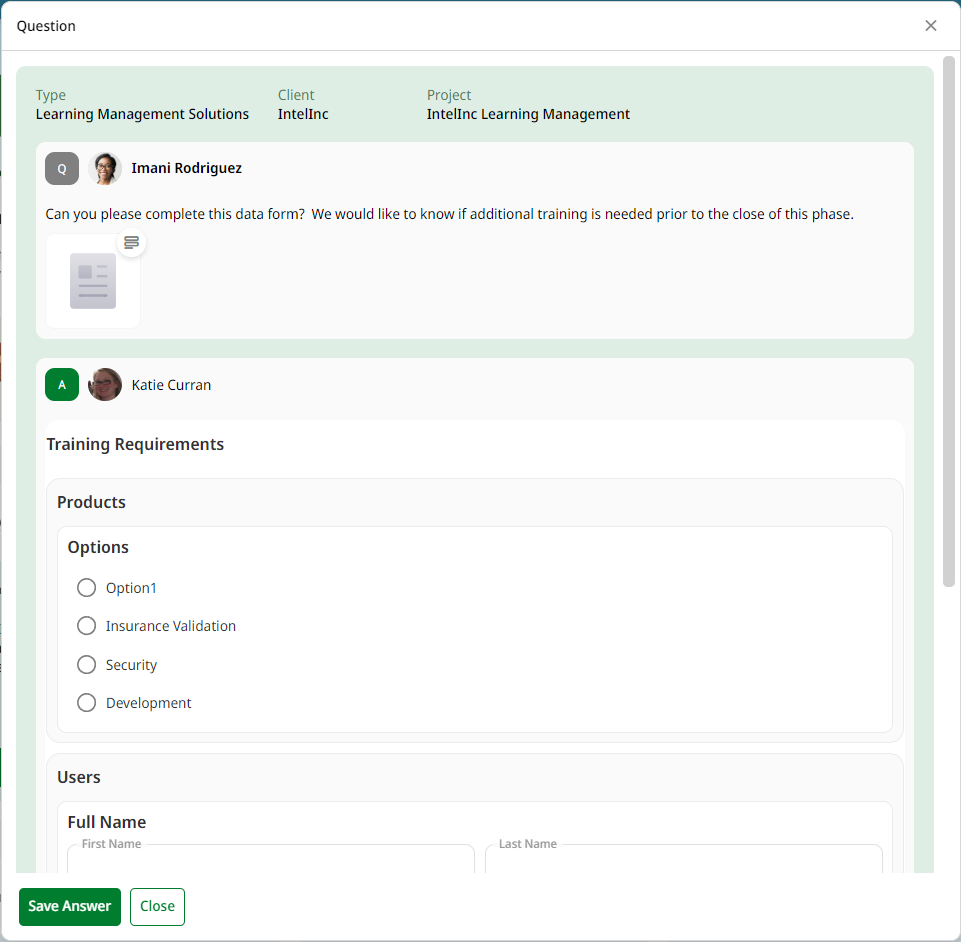Select the Insurance Validation radio button
Image resolution: width=961 pixels, height=942 pixels.
[87, 626]
